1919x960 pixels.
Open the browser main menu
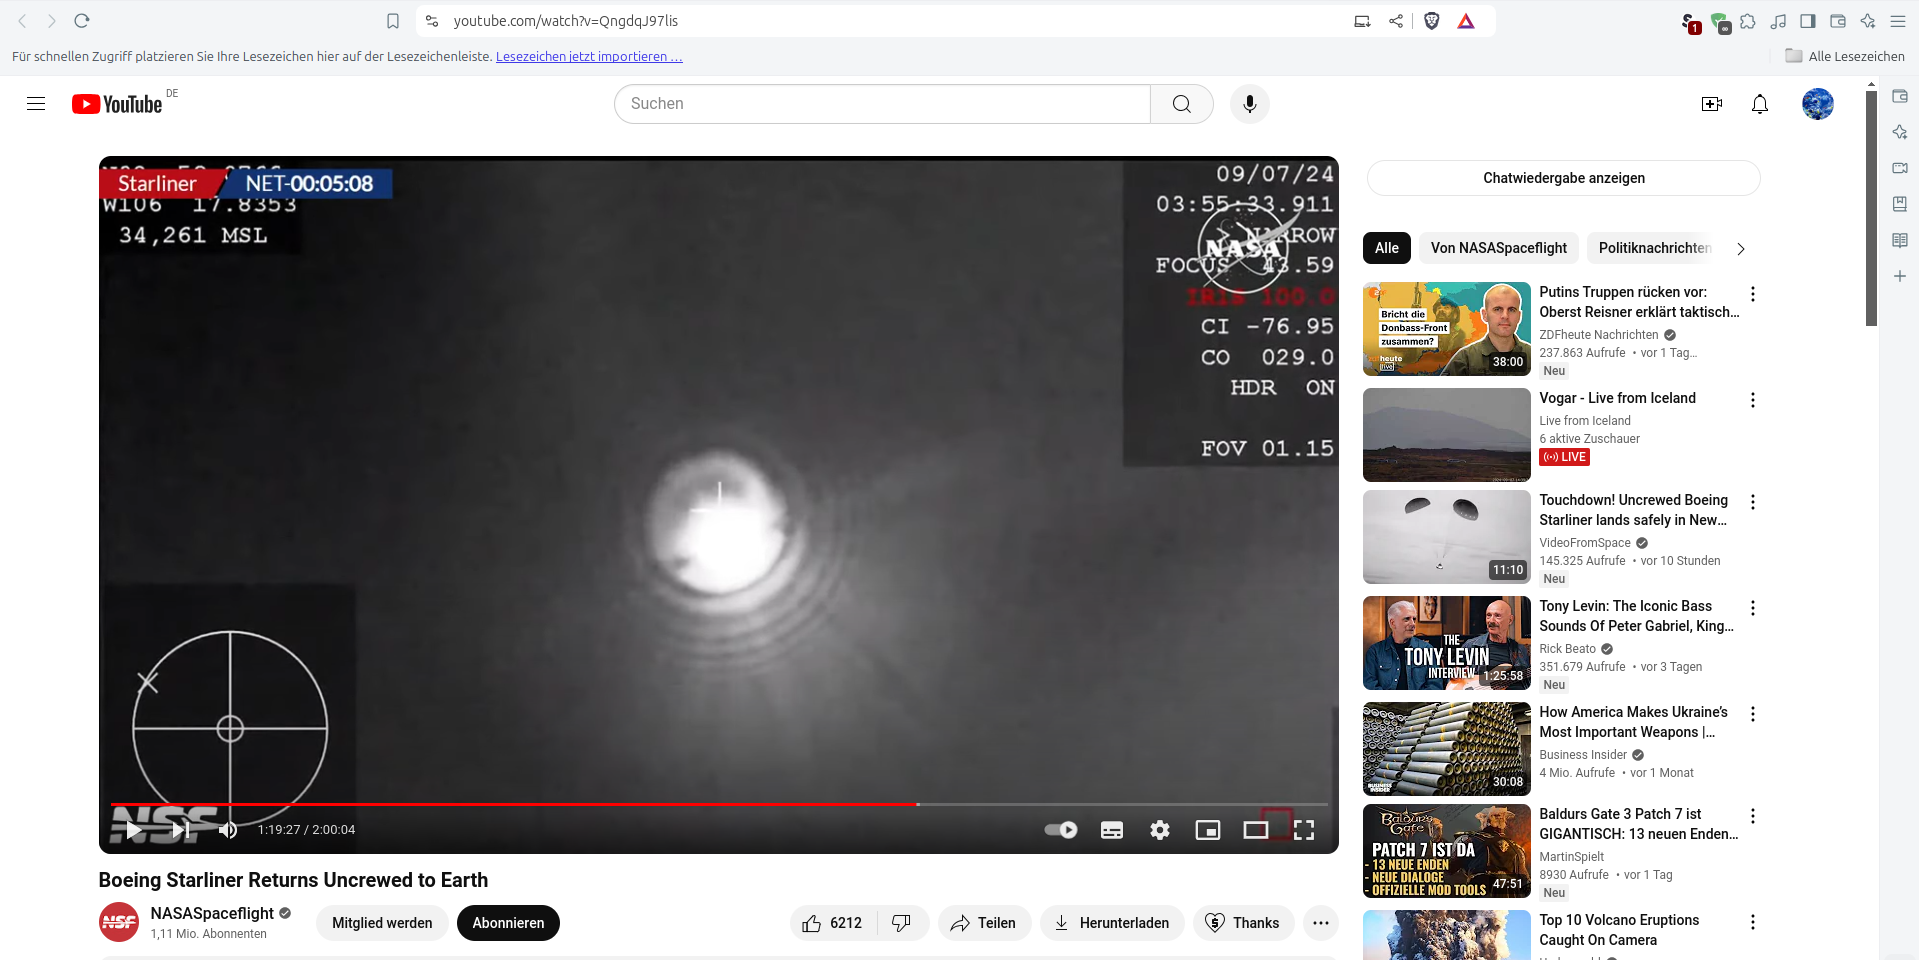click(1898, 21)
